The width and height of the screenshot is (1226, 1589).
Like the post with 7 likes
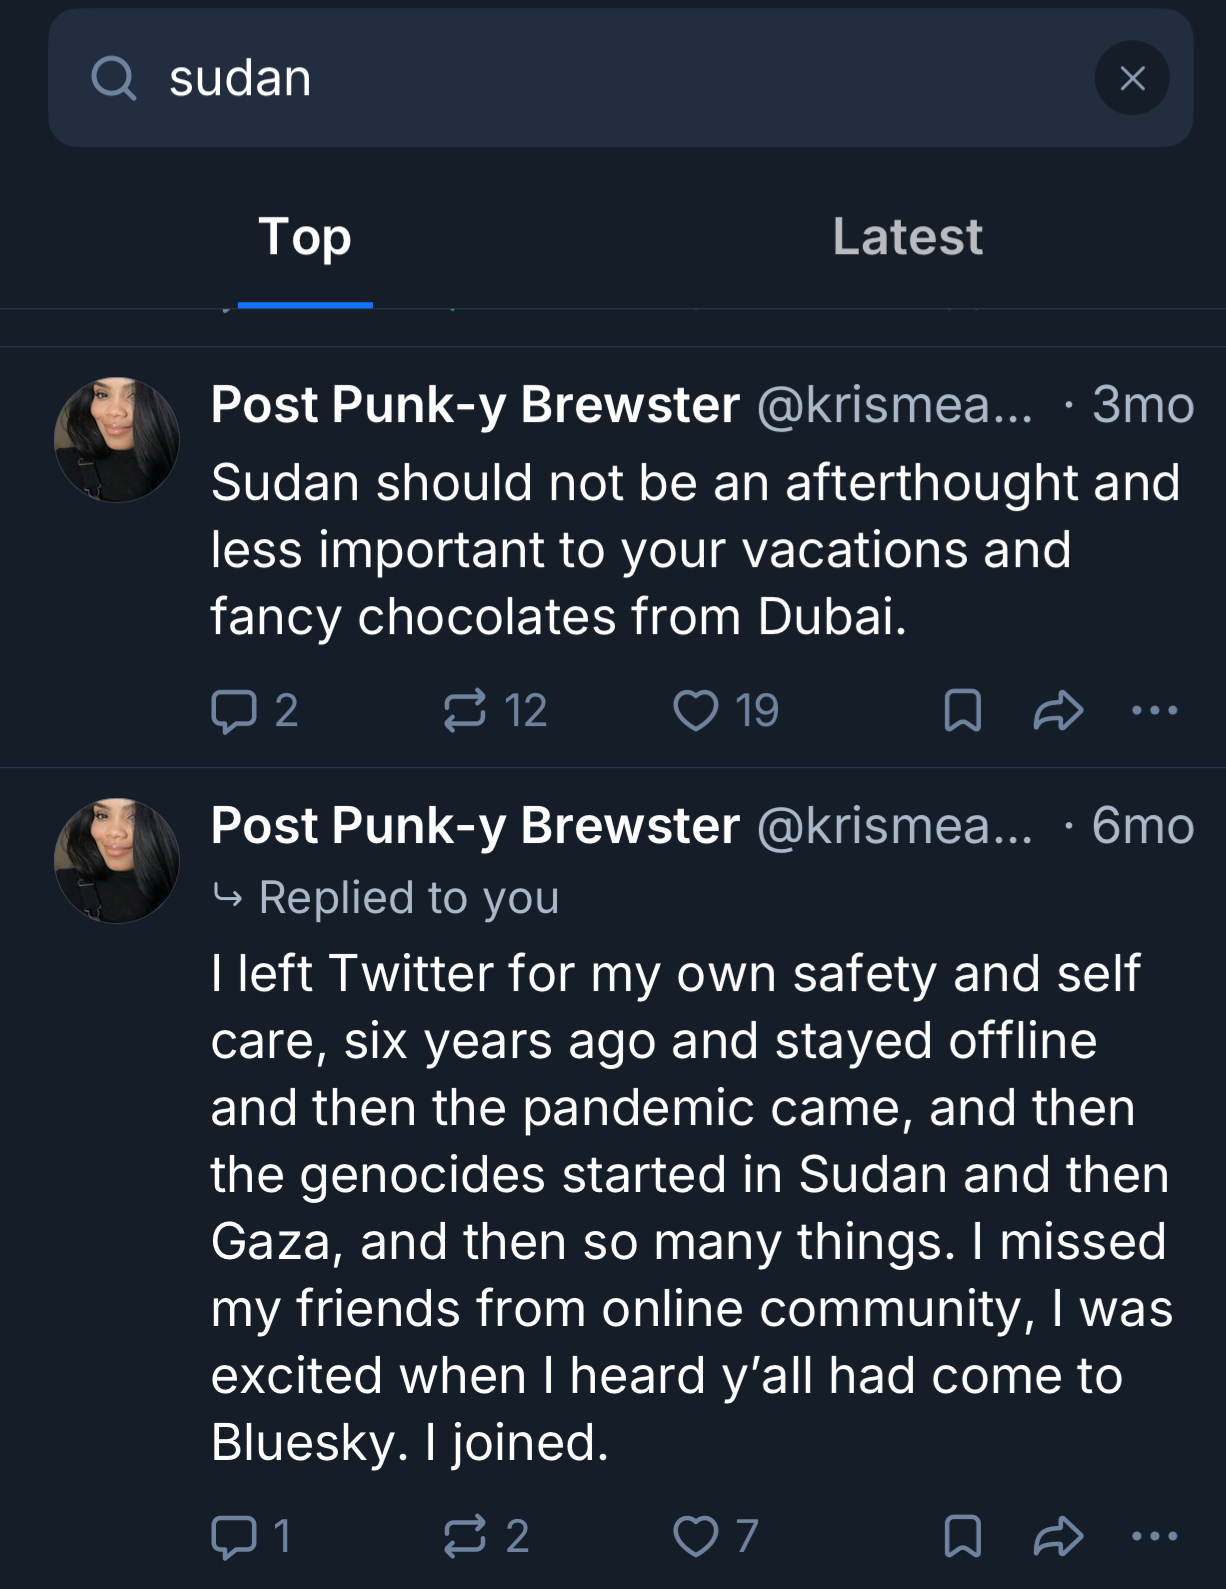(x=696, y=1536)
